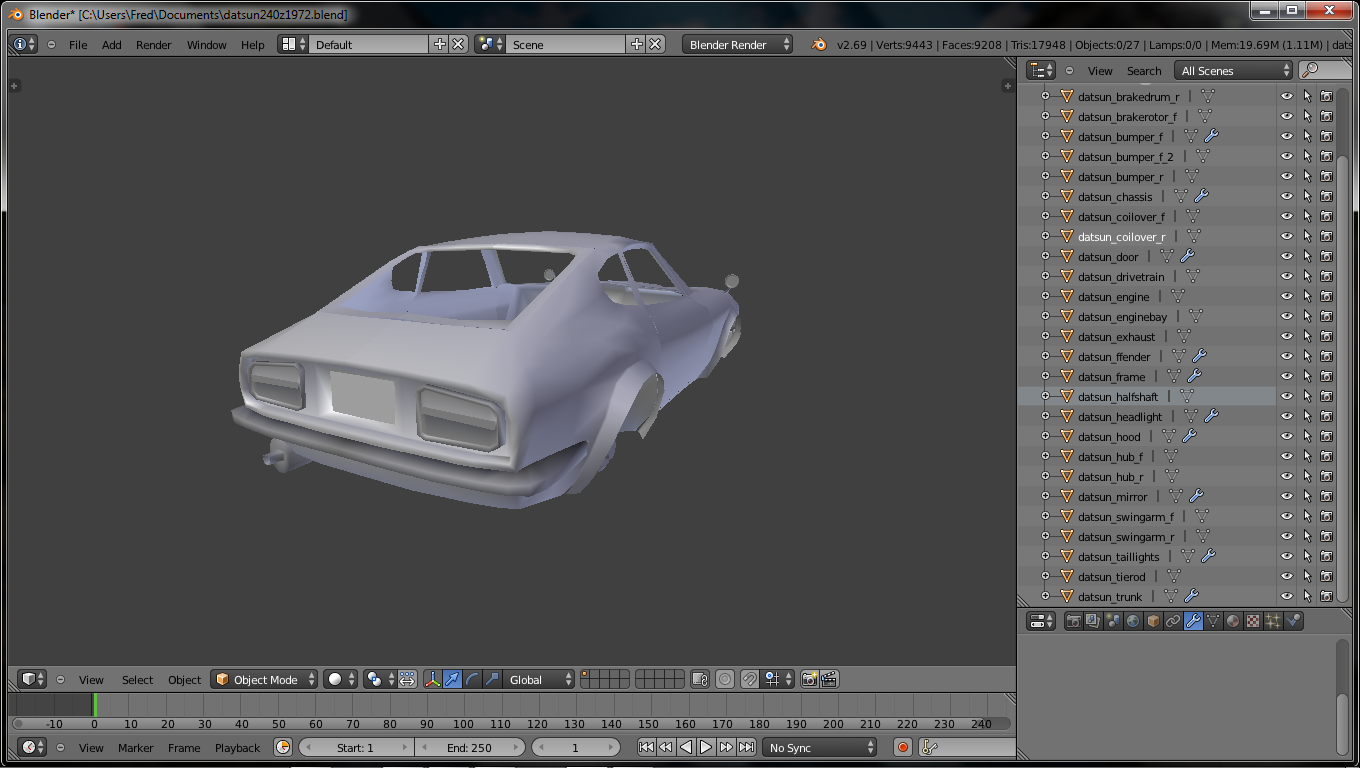Open the Render menu
Image resolution: width=1360 pixels, height=768 pixels.
tap(154, 45)
